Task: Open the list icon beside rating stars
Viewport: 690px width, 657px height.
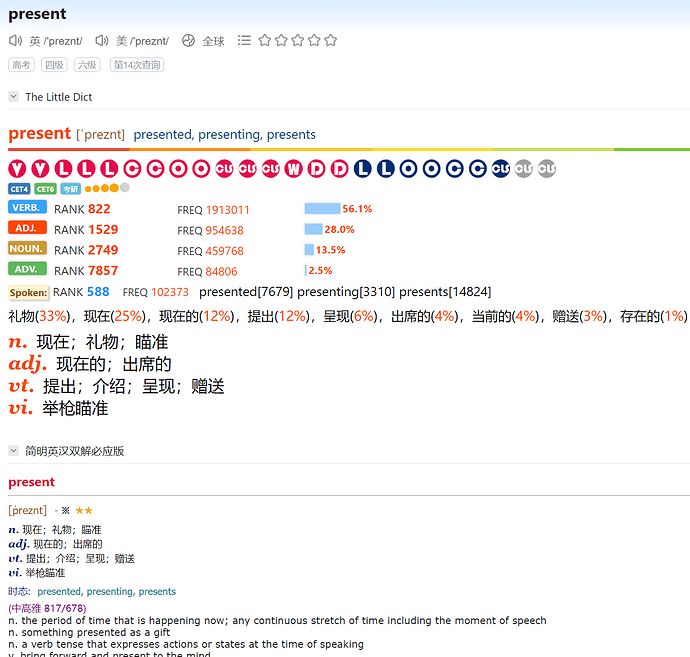Action: 244,40
